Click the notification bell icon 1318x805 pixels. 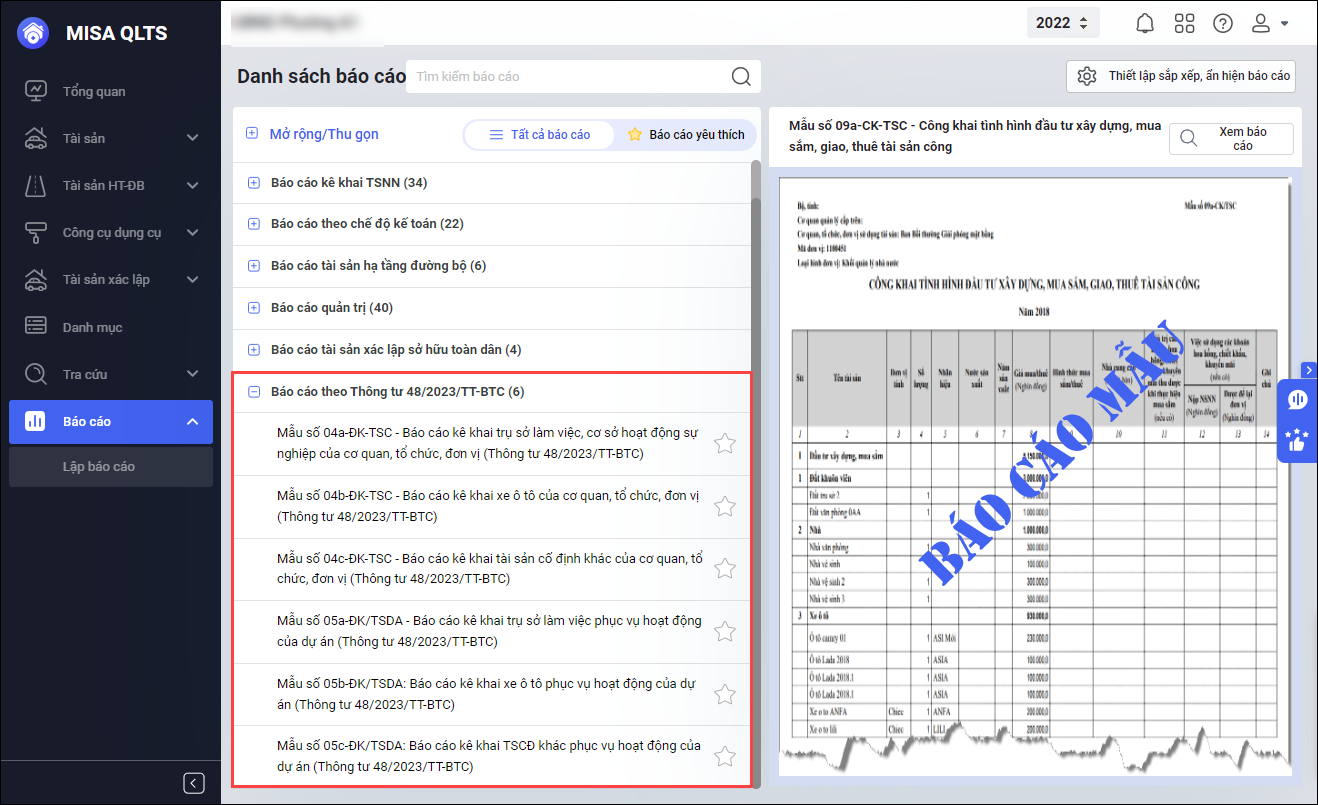tap(1145, 23)
